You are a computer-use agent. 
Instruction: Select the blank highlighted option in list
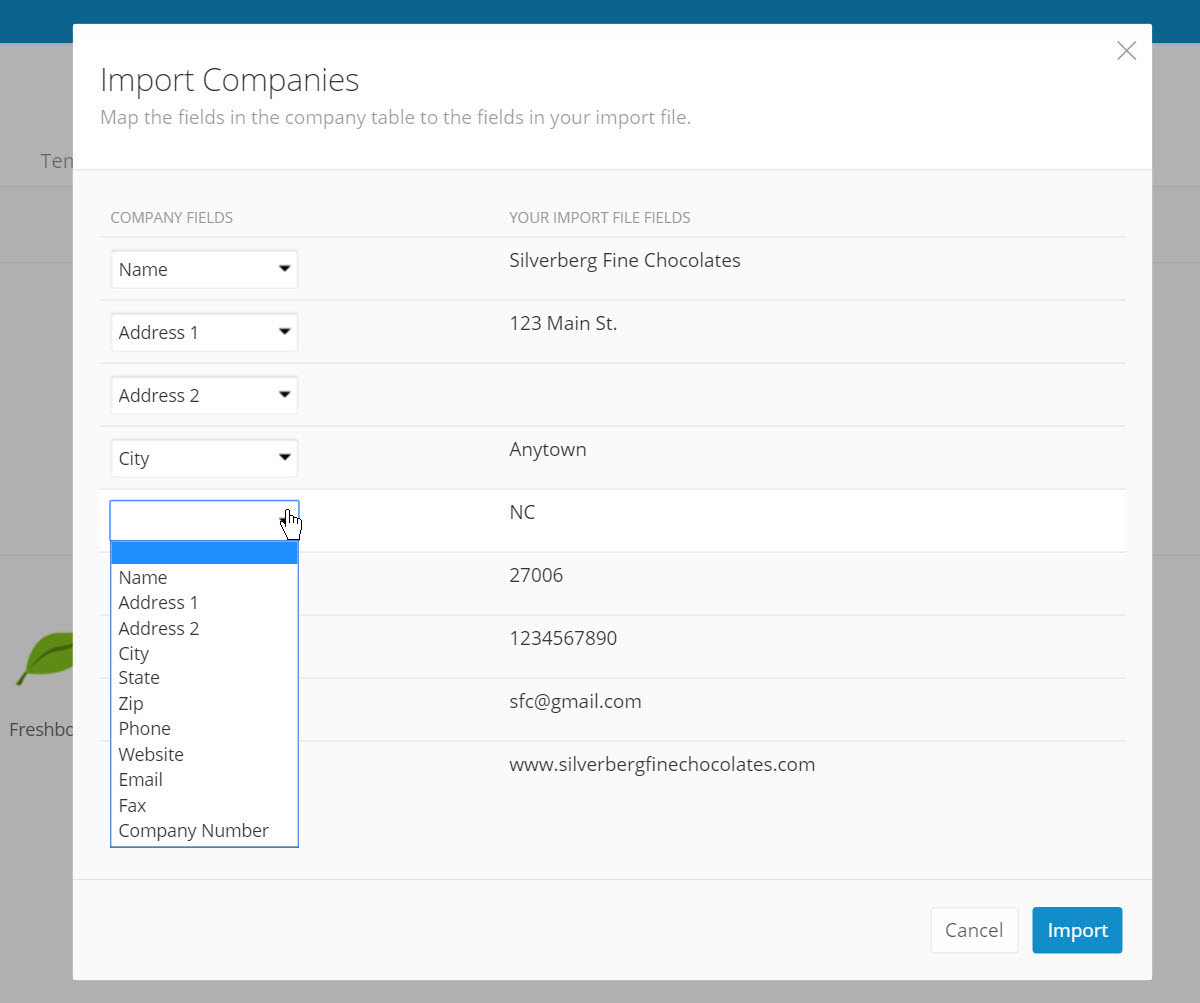(204, 553)
